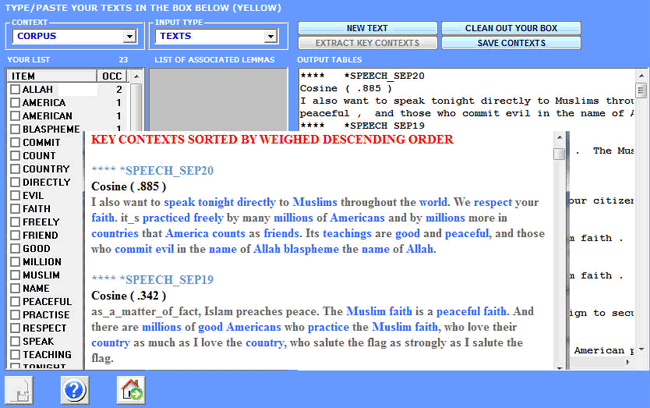Click the *SPEECH_SEP19 heading in key contexts
This screenshot has height=408, width=650.
tap(153, 279)
